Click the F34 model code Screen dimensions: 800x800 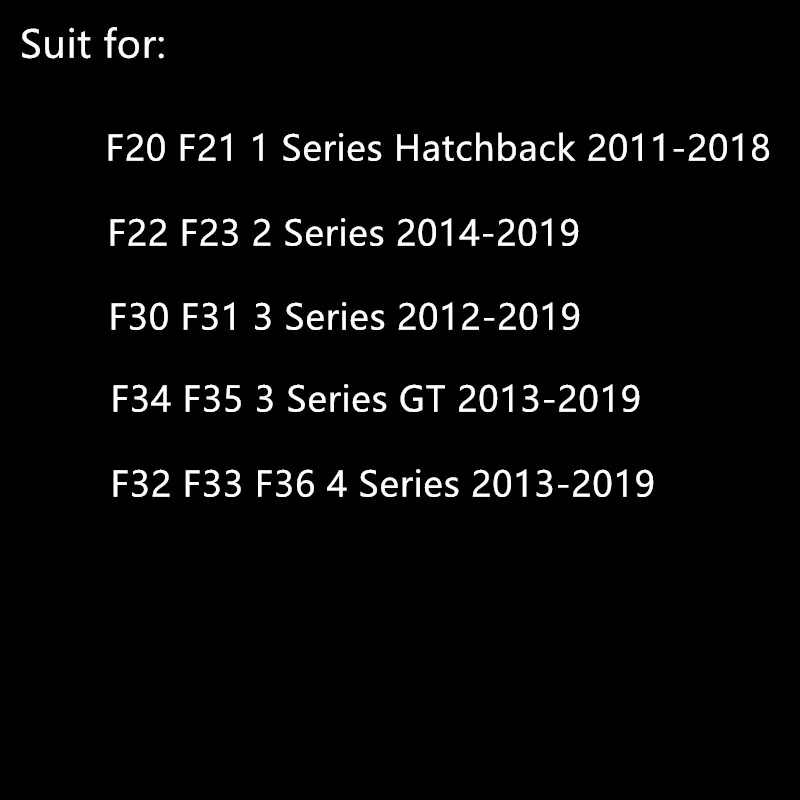pyautogui.click(x=143, y=400)
